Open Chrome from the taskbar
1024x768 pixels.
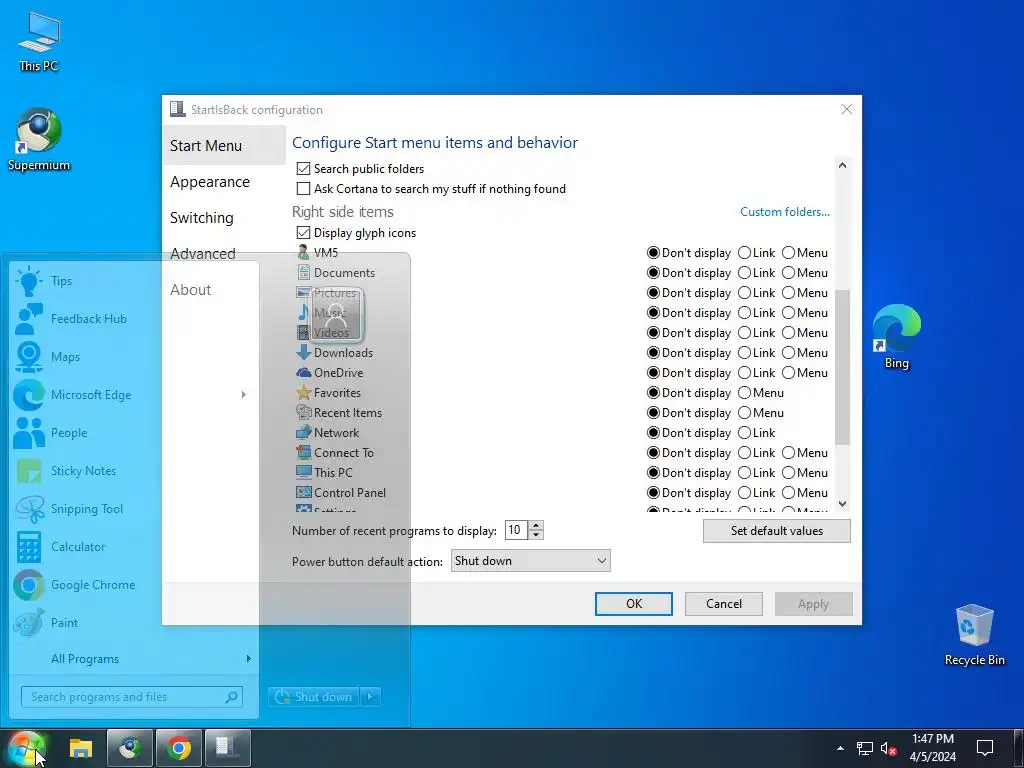tap(179, 748)
